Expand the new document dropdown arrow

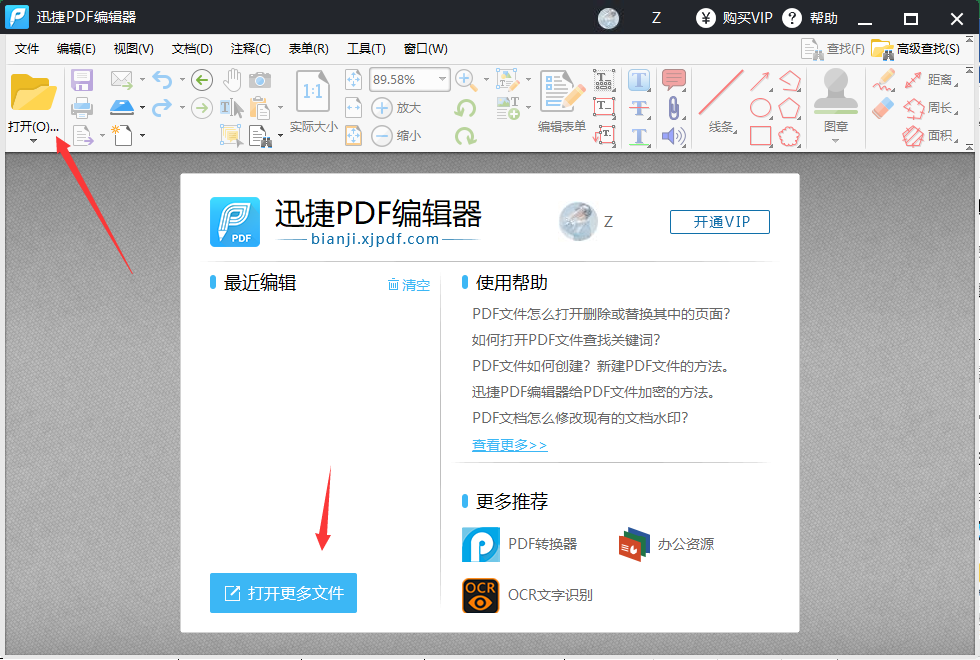(x=142, y=135)
